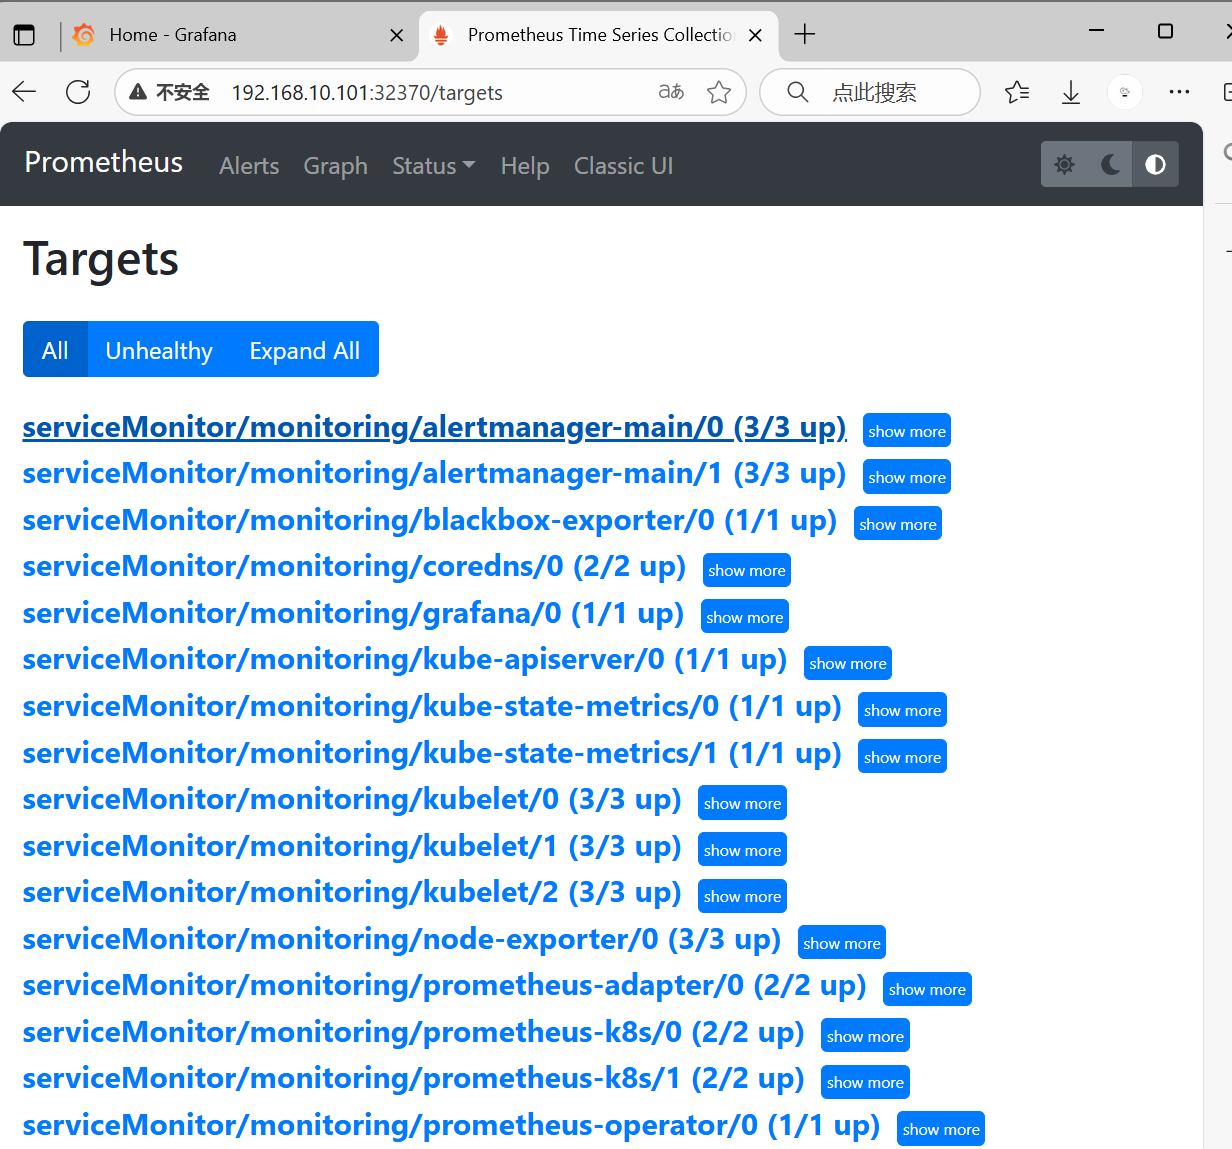Screen dimensions: 1232x1149
Task: Open kube-state-metrics/0 target group link
Action: click(x=432, y=706)
